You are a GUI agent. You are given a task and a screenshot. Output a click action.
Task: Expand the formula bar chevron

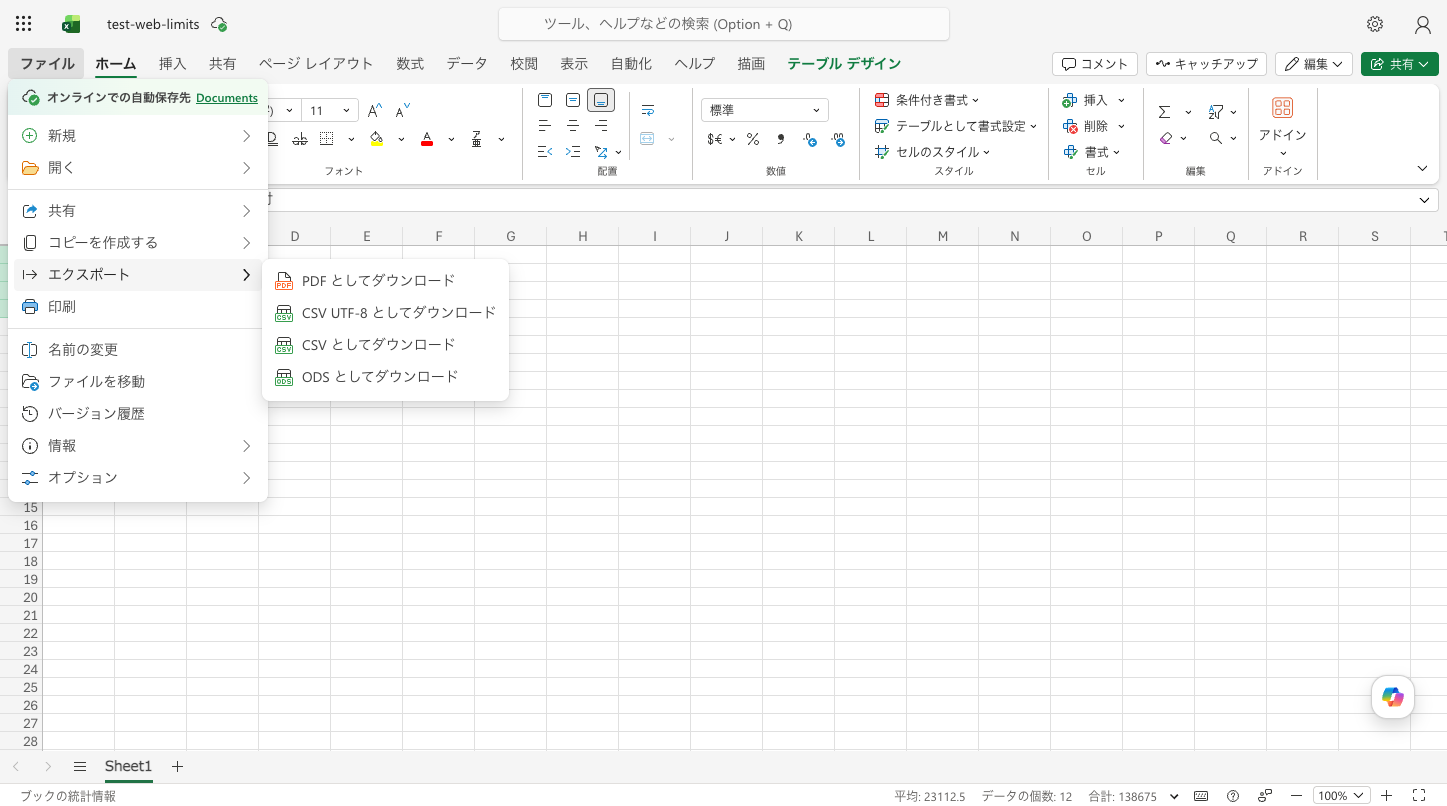coord(1424,200)
